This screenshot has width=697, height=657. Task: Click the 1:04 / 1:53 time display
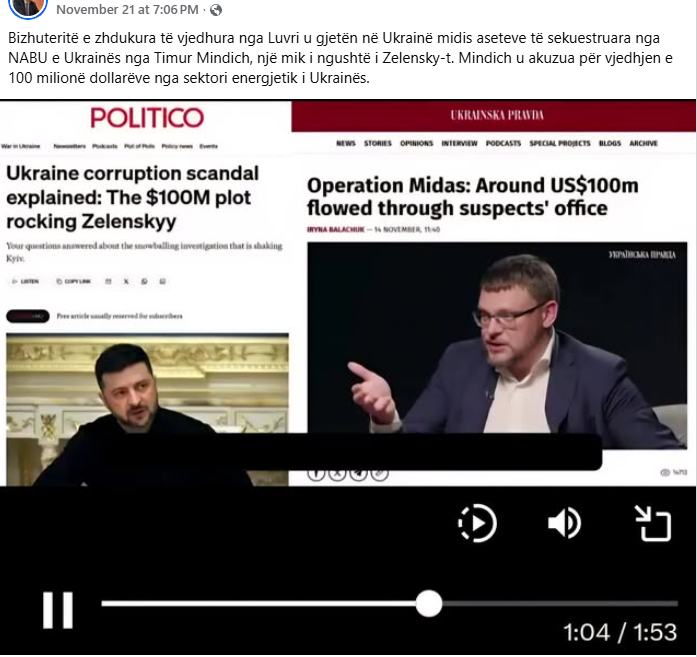coord(620,632)
